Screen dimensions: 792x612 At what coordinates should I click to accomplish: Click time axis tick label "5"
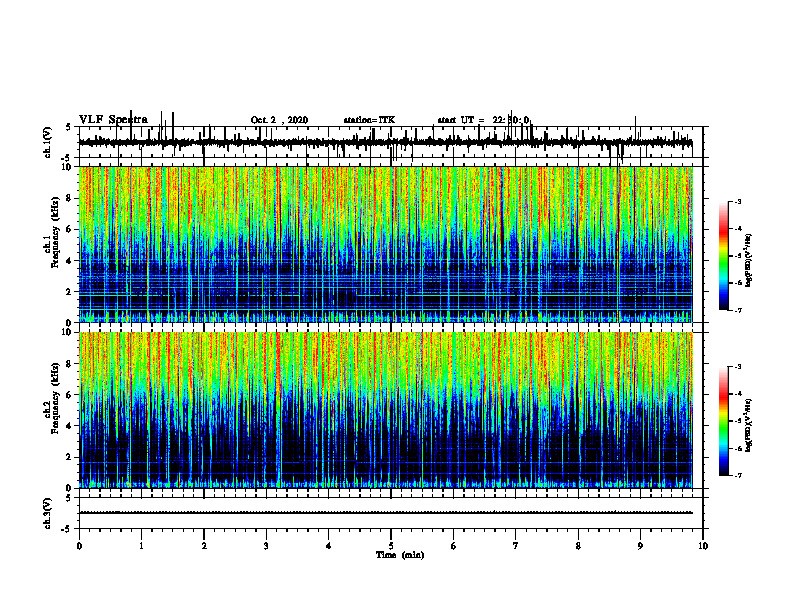391,546
